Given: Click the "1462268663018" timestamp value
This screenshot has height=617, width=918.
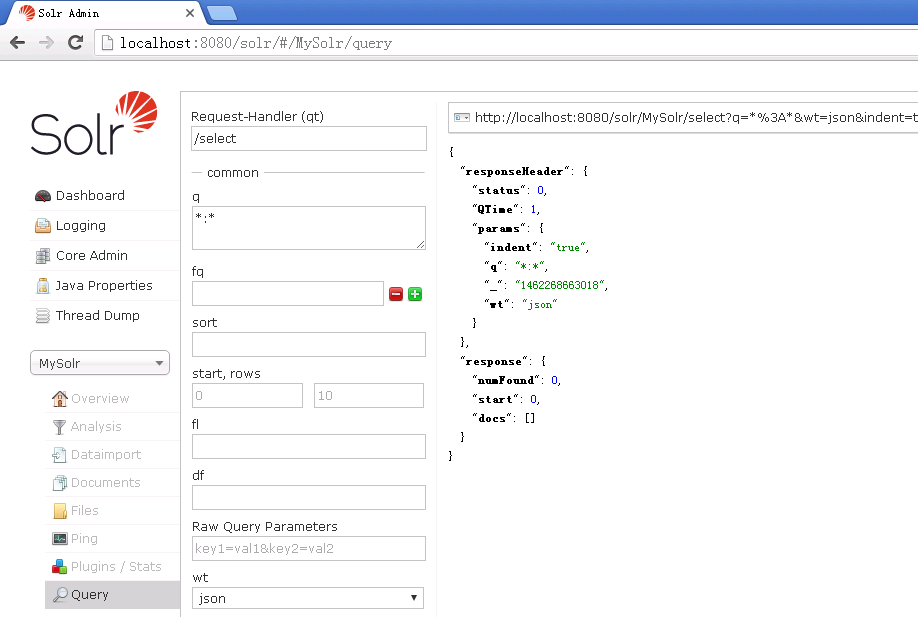Looking at the screenshot, I should coord(560,285).
